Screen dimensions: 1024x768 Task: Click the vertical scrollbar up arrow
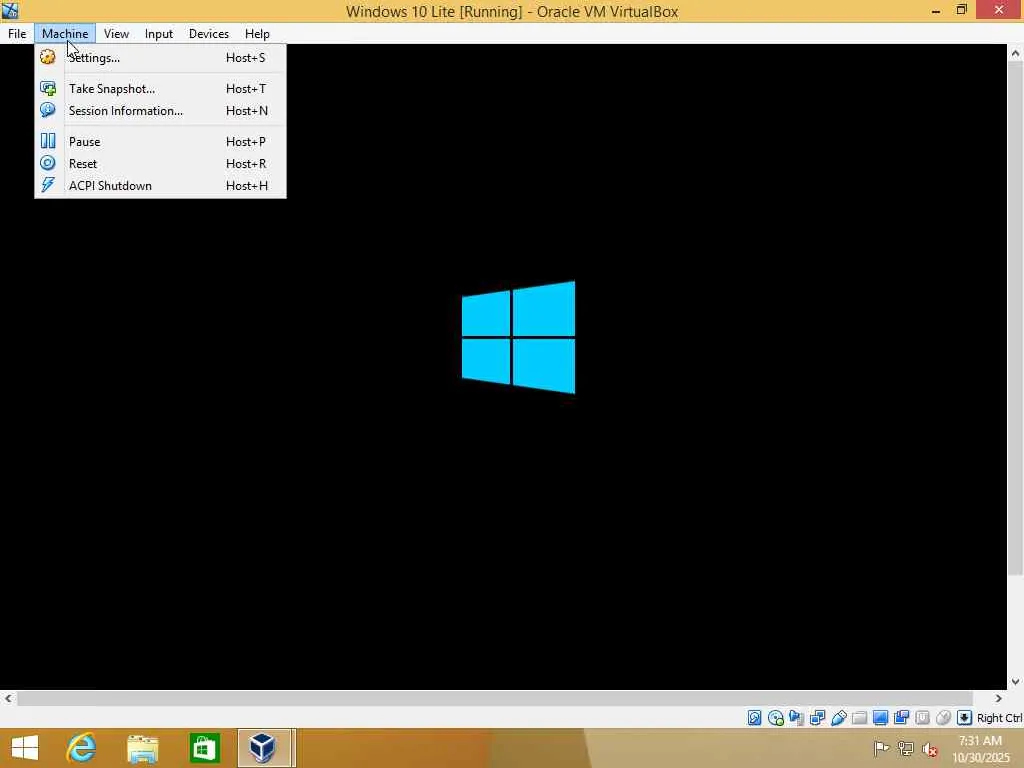pyautogui.click(x=1015, y=54)
